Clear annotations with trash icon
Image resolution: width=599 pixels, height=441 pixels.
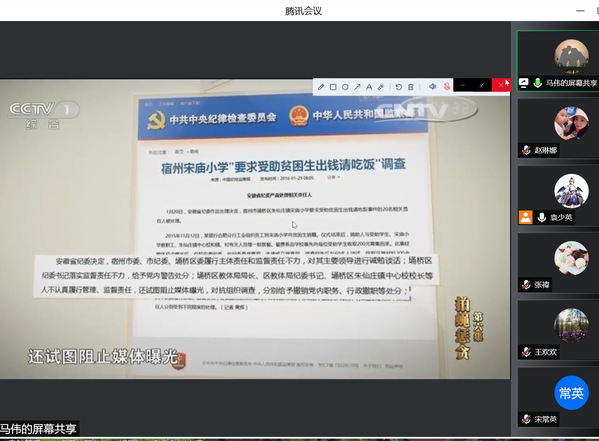(411, 87)
